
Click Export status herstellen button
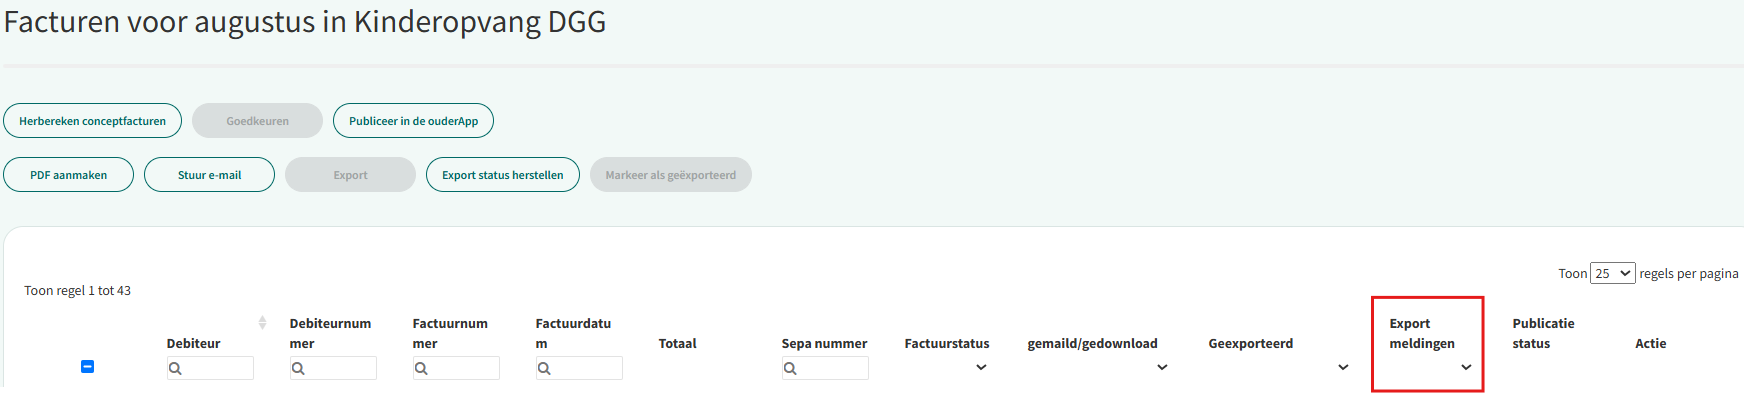point(503,175)
